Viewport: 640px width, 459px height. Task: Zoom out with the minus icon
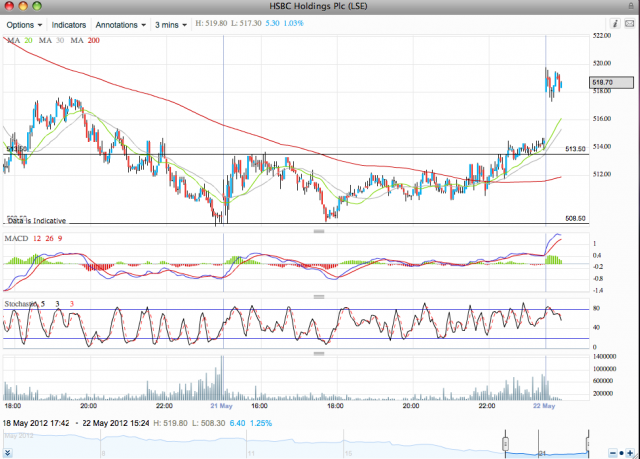(x=612, y=452)
